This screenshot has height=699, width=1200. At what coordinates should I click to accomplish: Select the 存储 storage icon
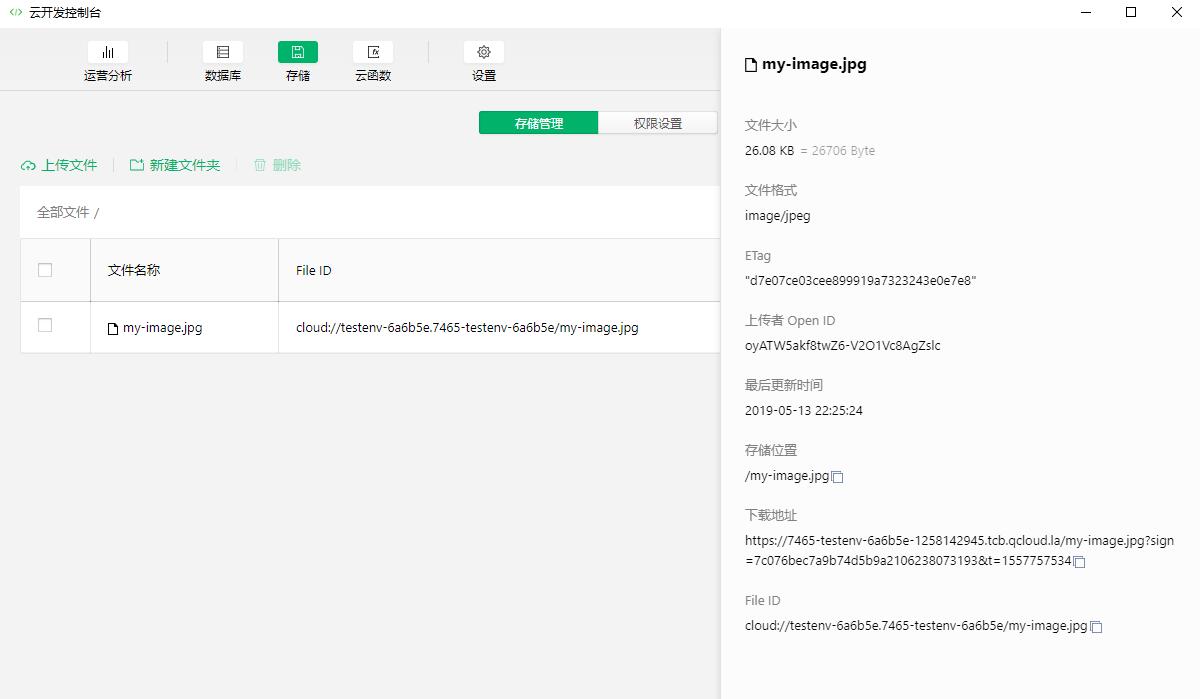[298, 53]
